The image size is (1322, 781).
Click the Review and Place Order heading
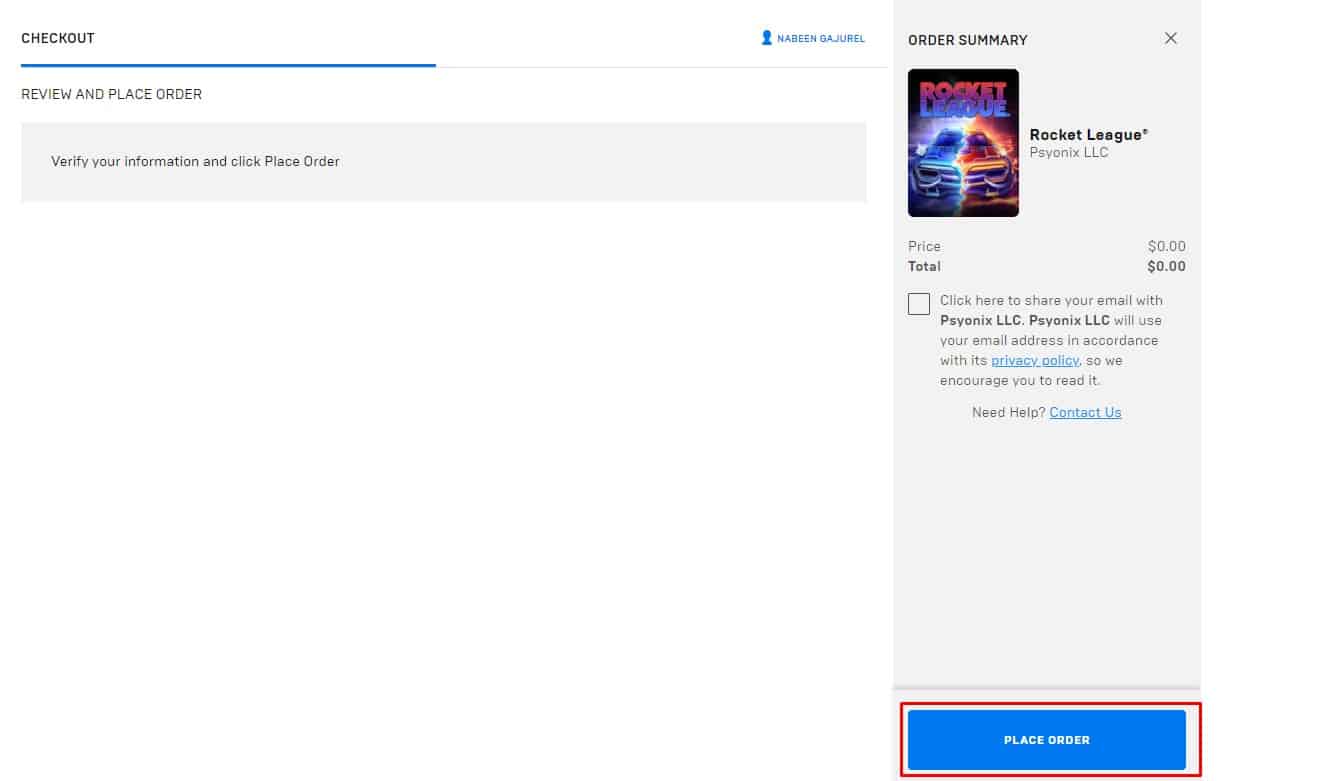coord(111,94)
